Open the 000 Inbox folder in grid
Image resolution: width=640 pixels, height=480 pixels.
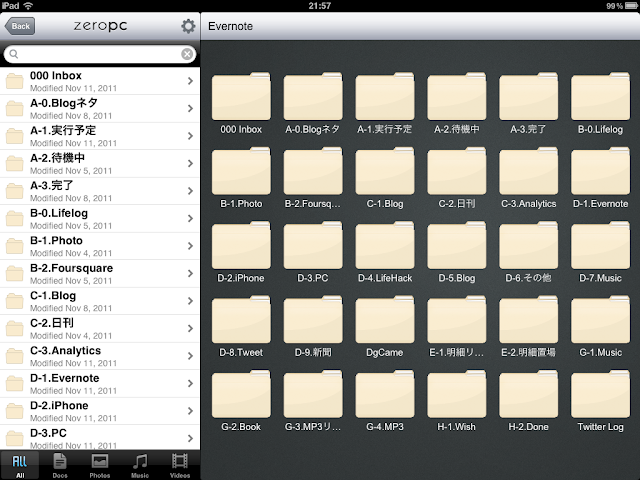(x=241, y=97)
